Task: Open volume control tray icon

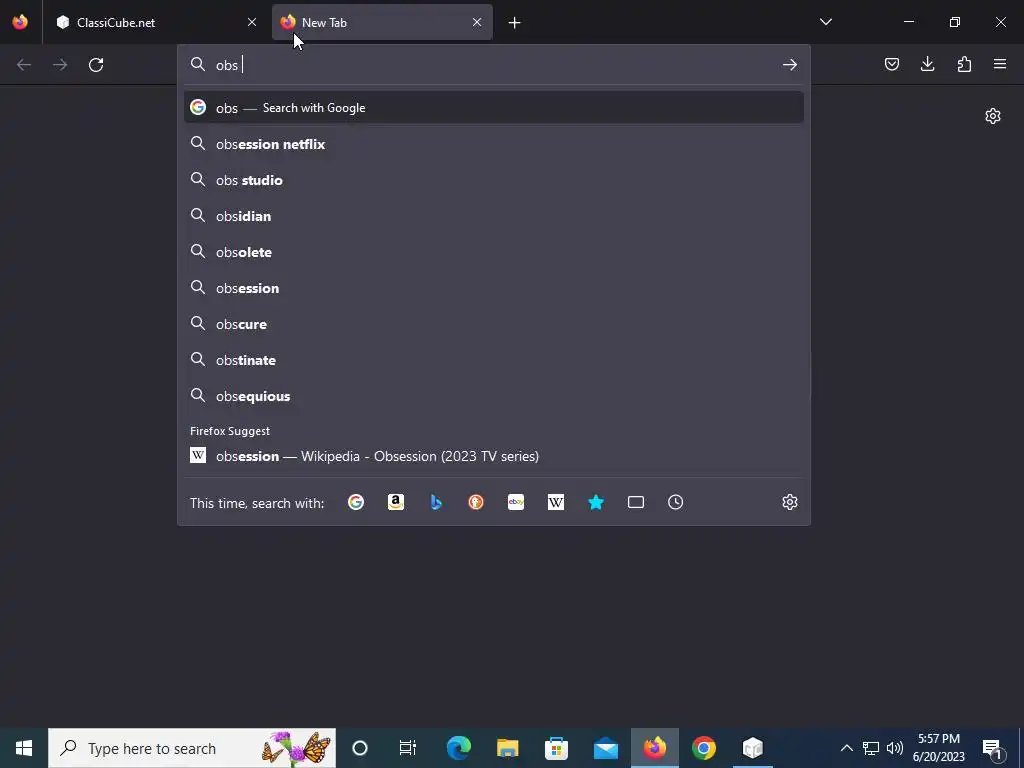Action: coord(895,748)
